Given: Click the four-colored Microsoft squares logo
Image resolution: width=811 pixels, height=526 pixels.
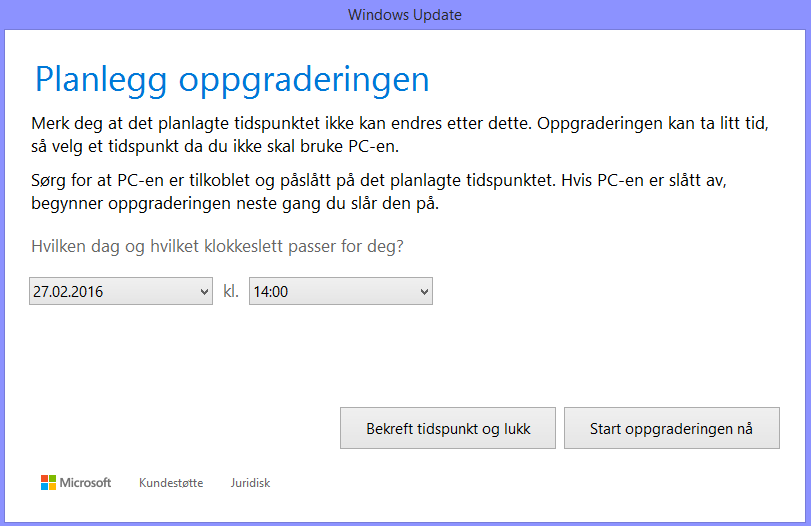Looking at the screenshot, I should tap(48, 483).
